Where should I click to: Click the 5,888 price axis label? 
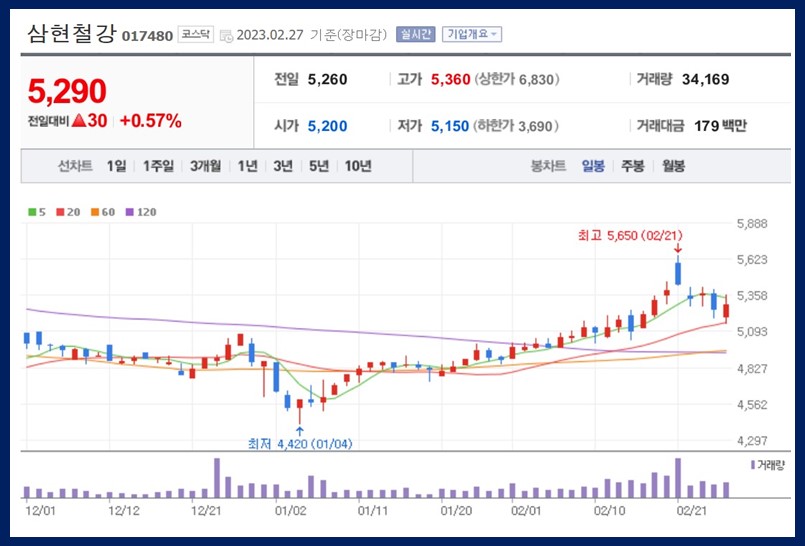752,224
